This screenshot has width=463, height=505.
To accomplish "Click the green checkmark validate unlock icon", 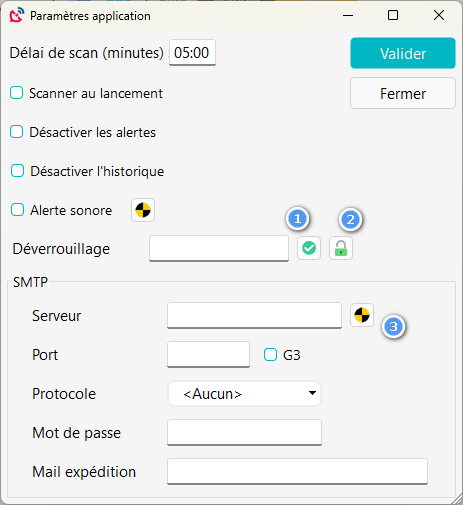I will pos(309,248).
